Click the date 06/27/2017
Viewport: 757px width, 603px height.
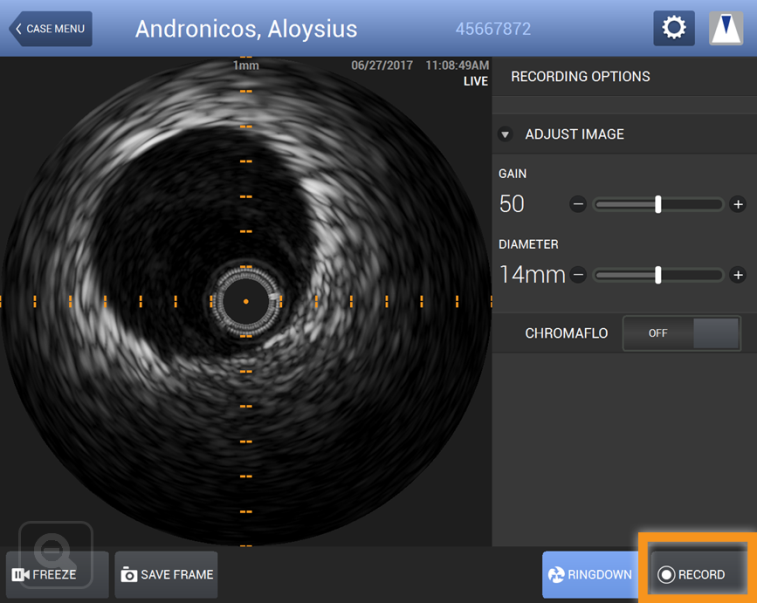pos(382,65)
